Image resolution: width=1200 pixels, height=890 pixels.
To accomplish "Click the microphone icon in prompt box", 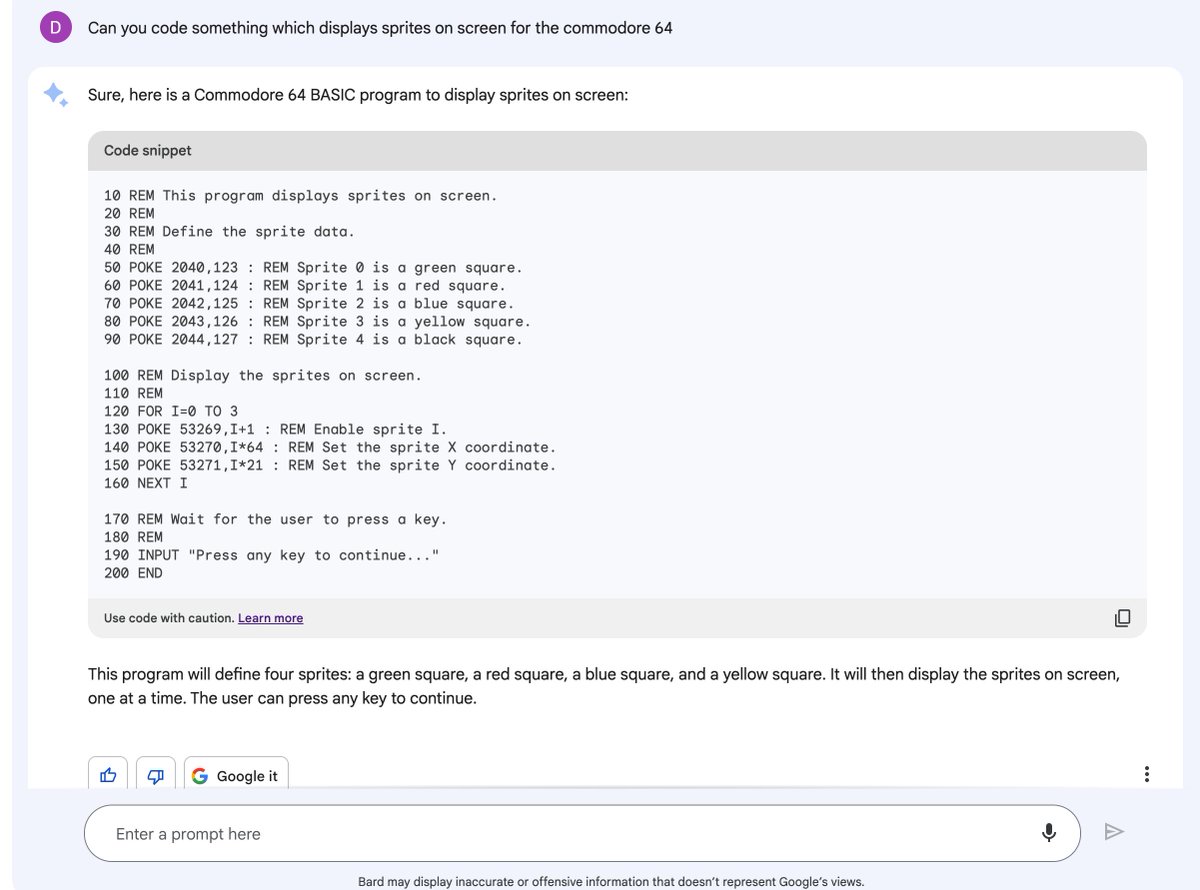I will pos(1049,833).
